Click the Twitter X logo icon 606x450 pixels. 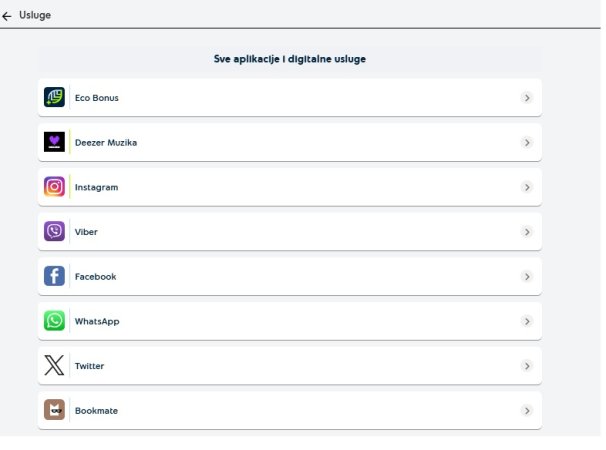coord(54,365)
